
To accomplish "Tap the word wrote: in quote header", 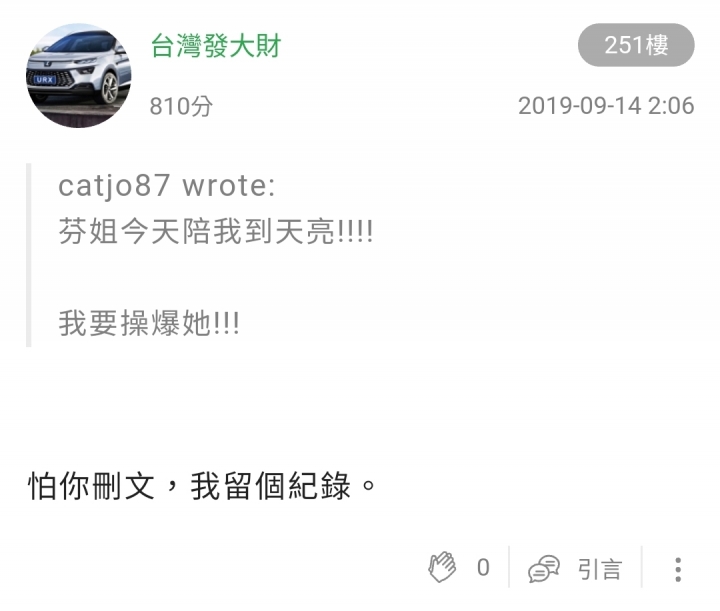I will [229, 186].
